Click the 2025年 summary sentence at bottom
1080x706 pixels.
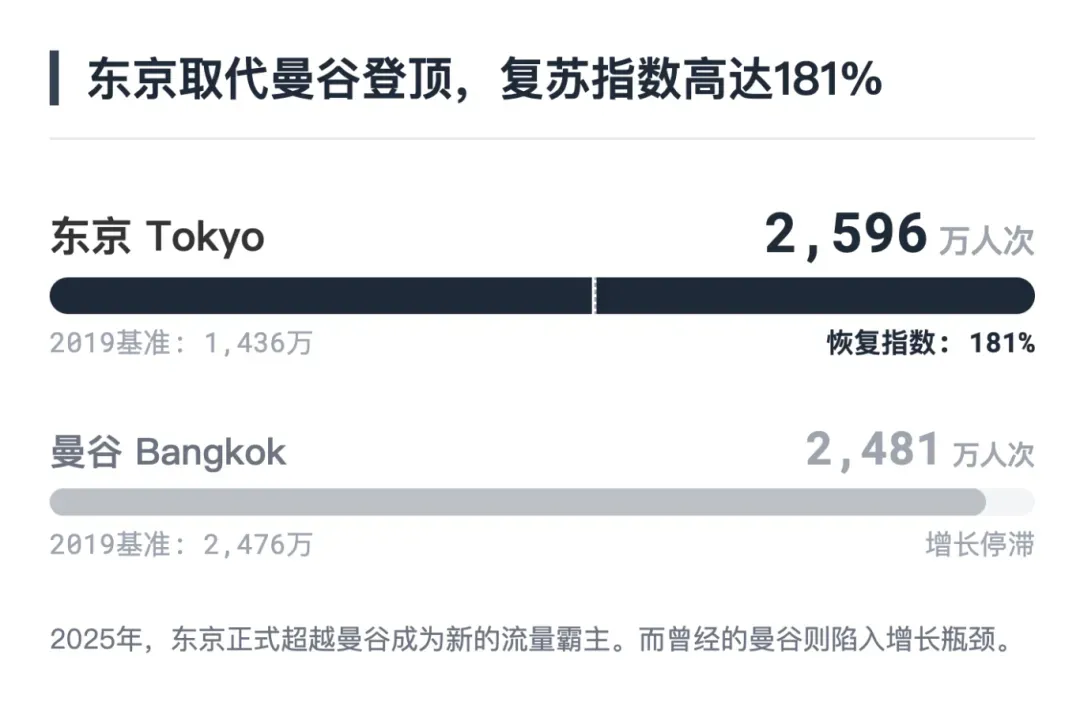point(531,639)
